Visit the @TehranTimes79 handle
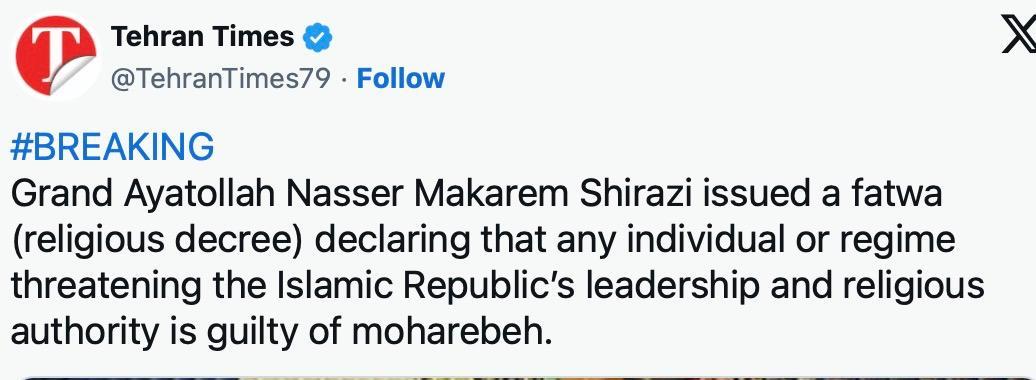Image resolution: width=1036 pixels, height=380 pixels. (219, 79)
